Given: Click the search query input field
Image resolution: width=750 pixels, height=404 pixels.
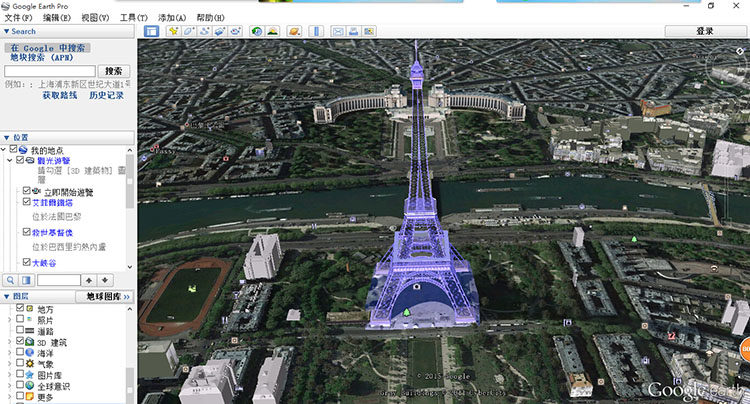Looking at the screenshot, I should point(50,71).
